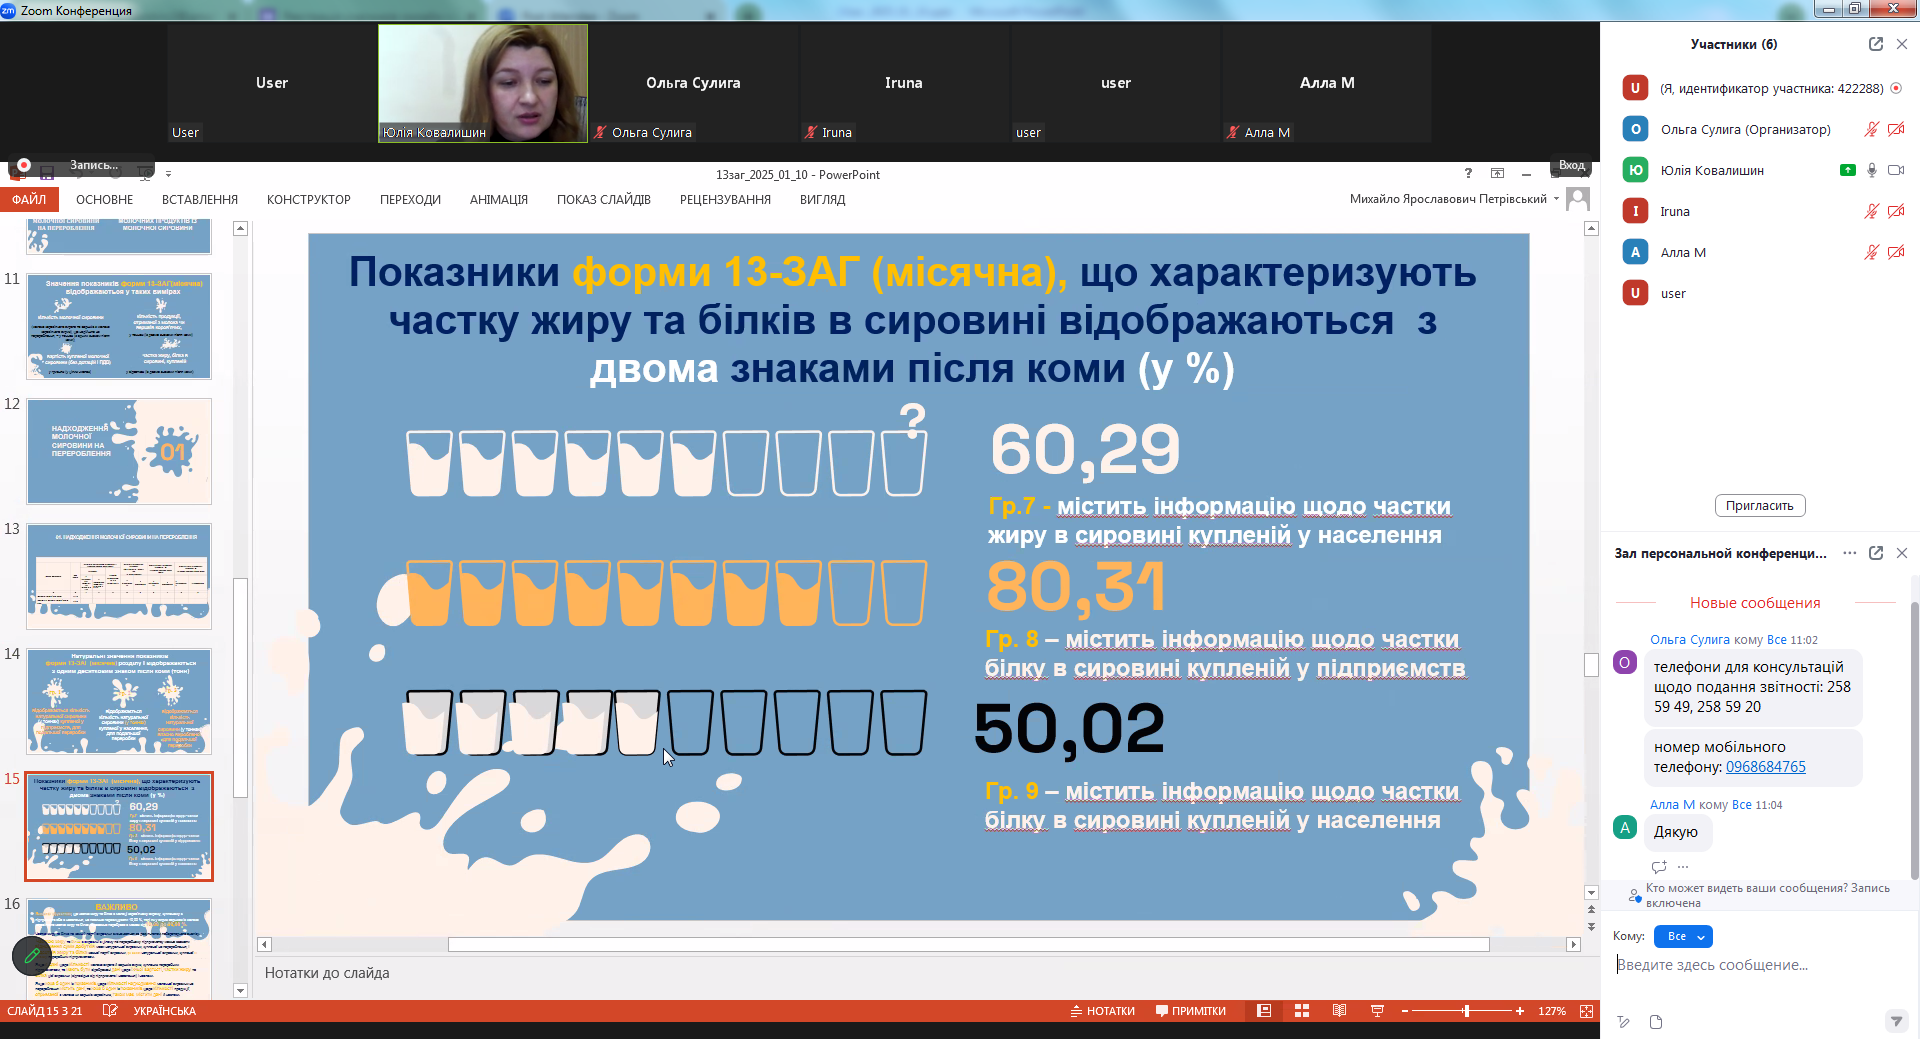Select slide 12 thumbnail
Screen dimensions: 1920x1039
click(119, 451)
